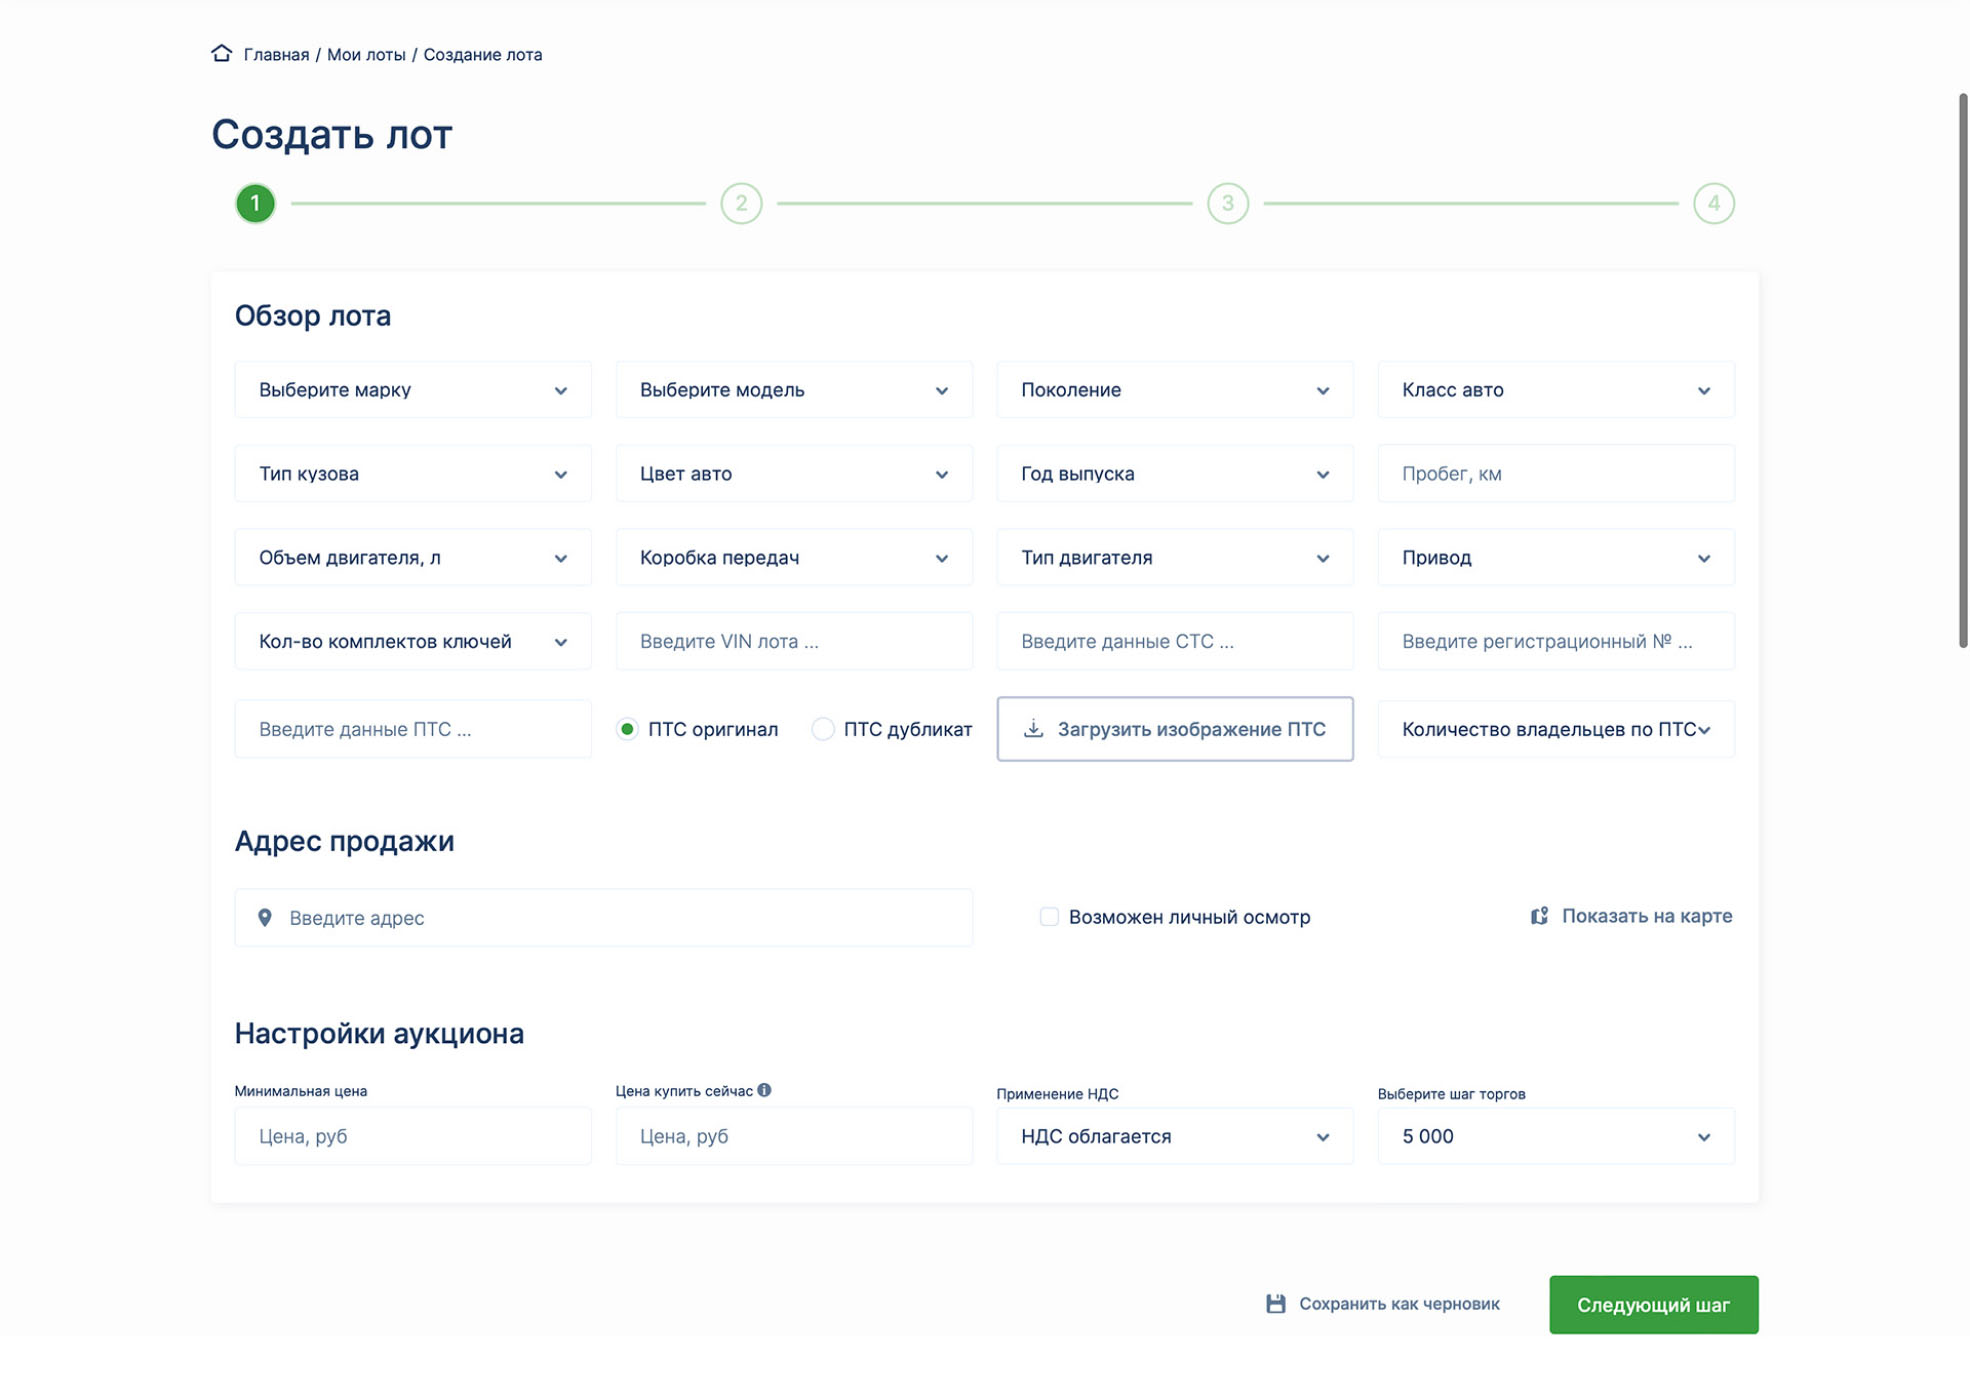Jump to step 2 in the stepper
The image size is (1970, 1380).
741,203
